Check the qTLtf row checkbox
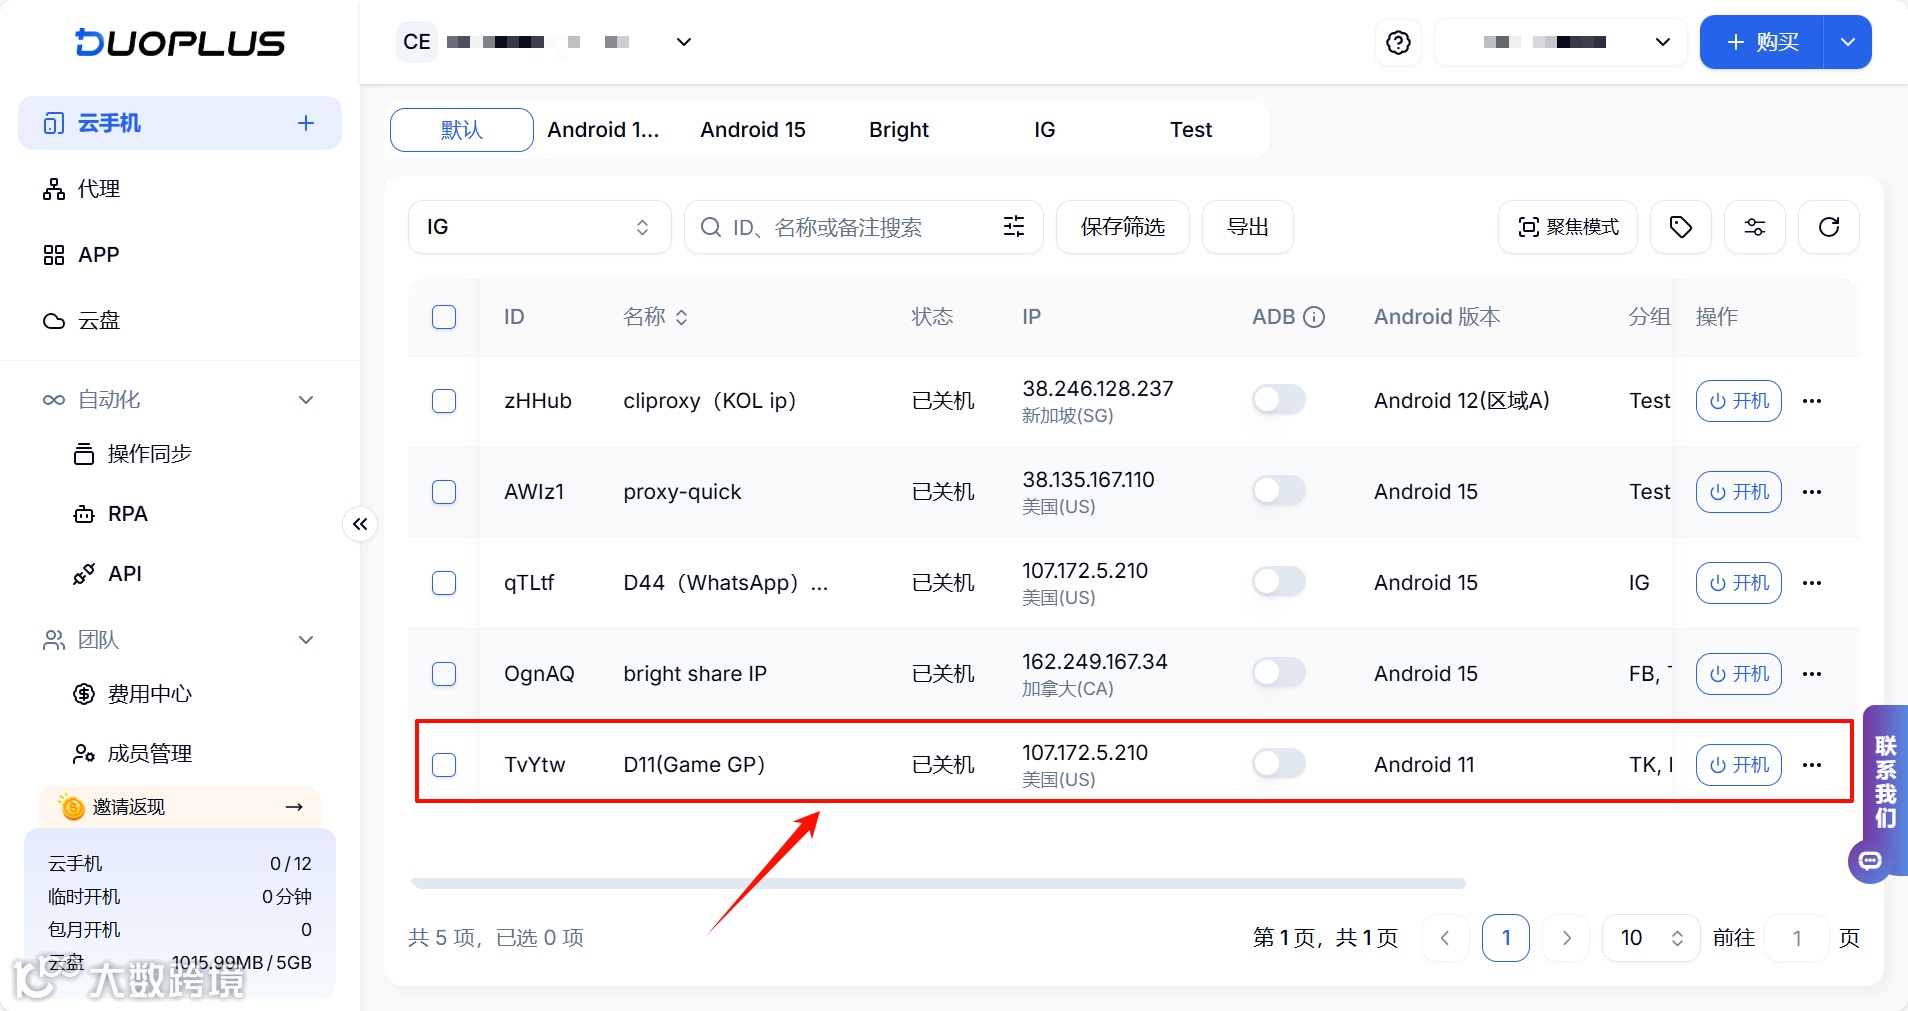1908x1011 pixels. click(x=444, y=583)
